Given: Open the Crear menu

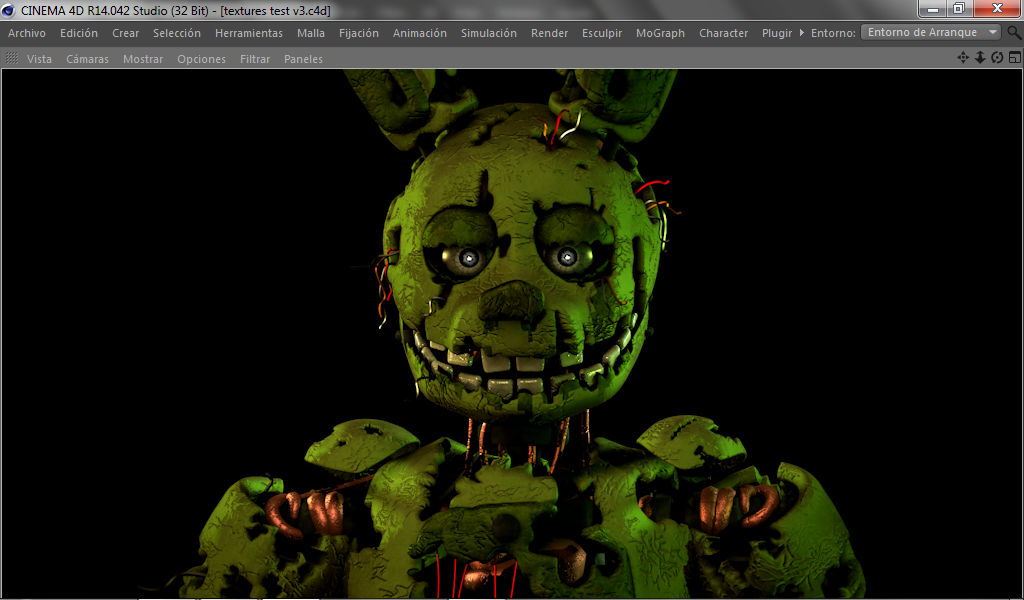Looking at the screenshot, I should click(125, 33).
